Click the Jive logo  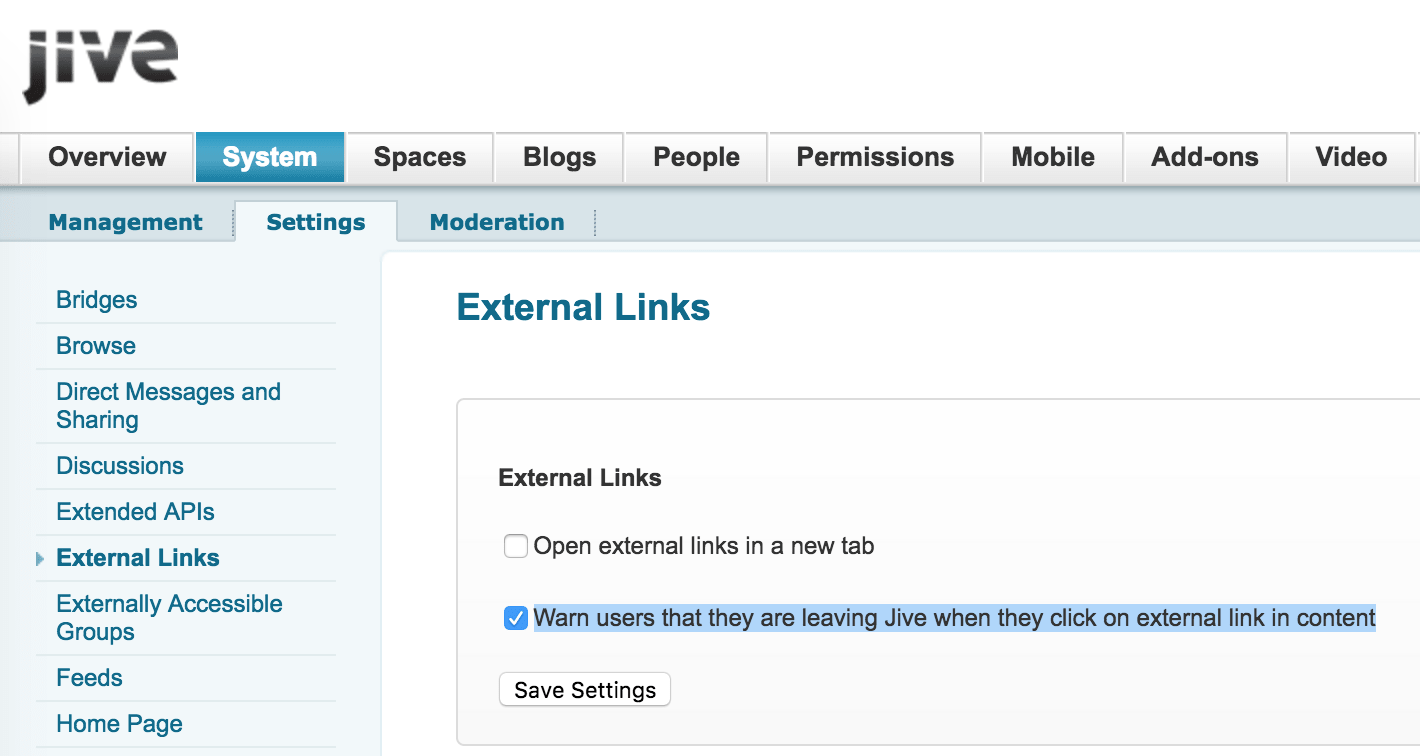coord(100,64)
